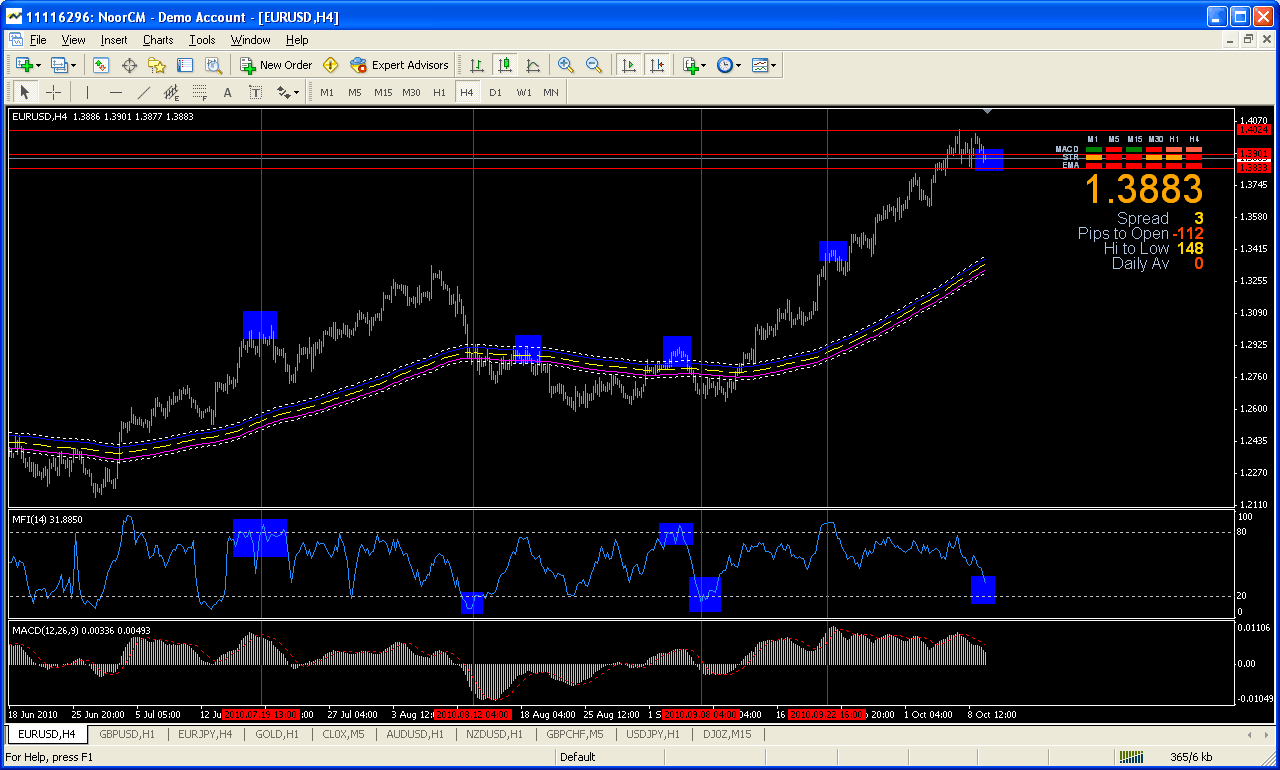1280x770 pixels.
Task: Select the Horizontal Line tool
Action: pyautogui.click(x=115, y=92)
